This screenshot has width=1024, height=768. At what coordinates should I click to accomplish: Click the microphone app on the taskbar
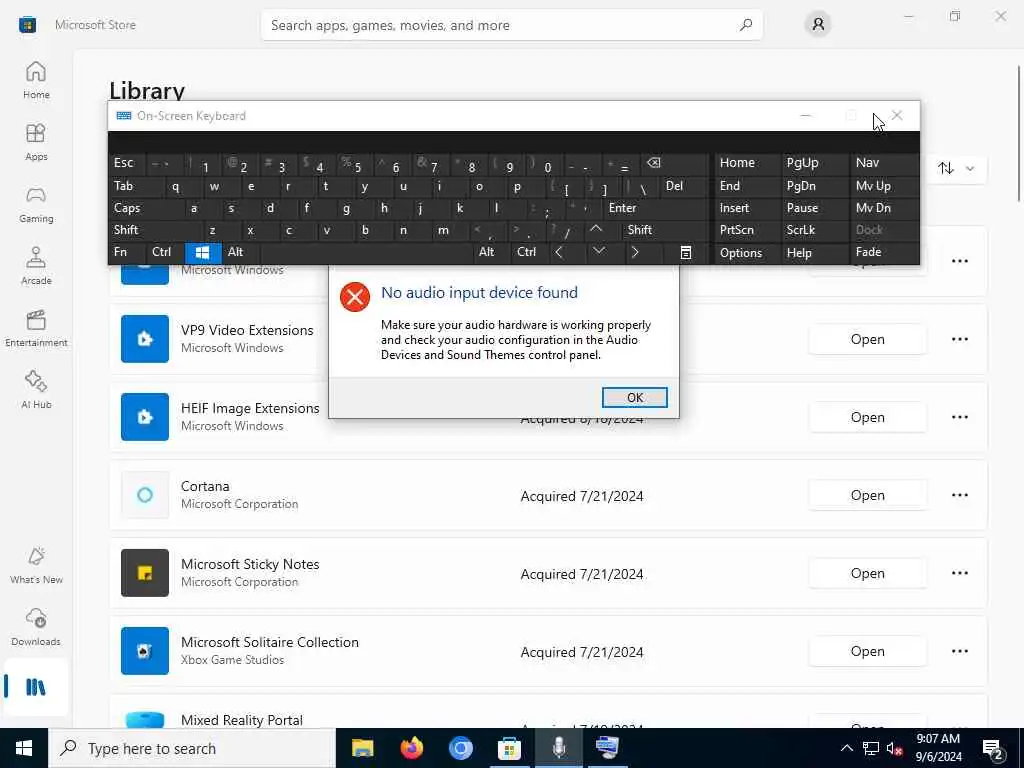tap(559, 748)
